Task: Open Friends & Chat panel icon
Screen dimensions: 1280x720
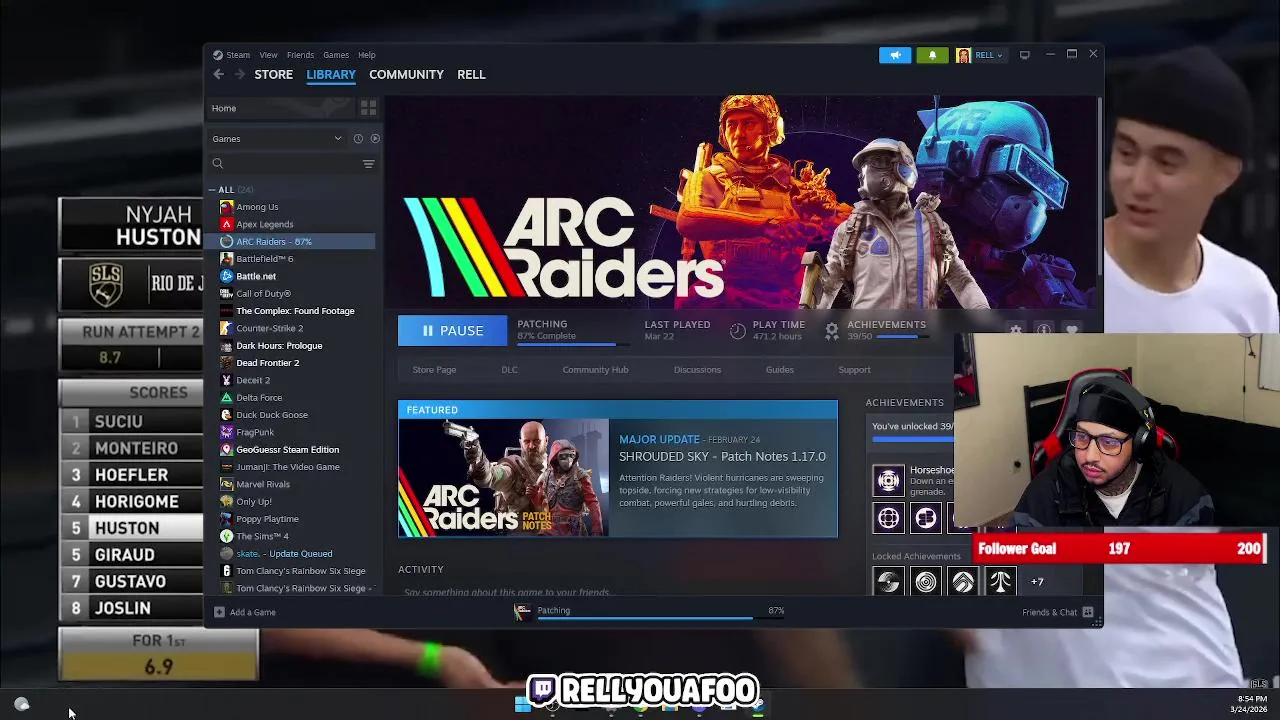Action: point(1088,612)
